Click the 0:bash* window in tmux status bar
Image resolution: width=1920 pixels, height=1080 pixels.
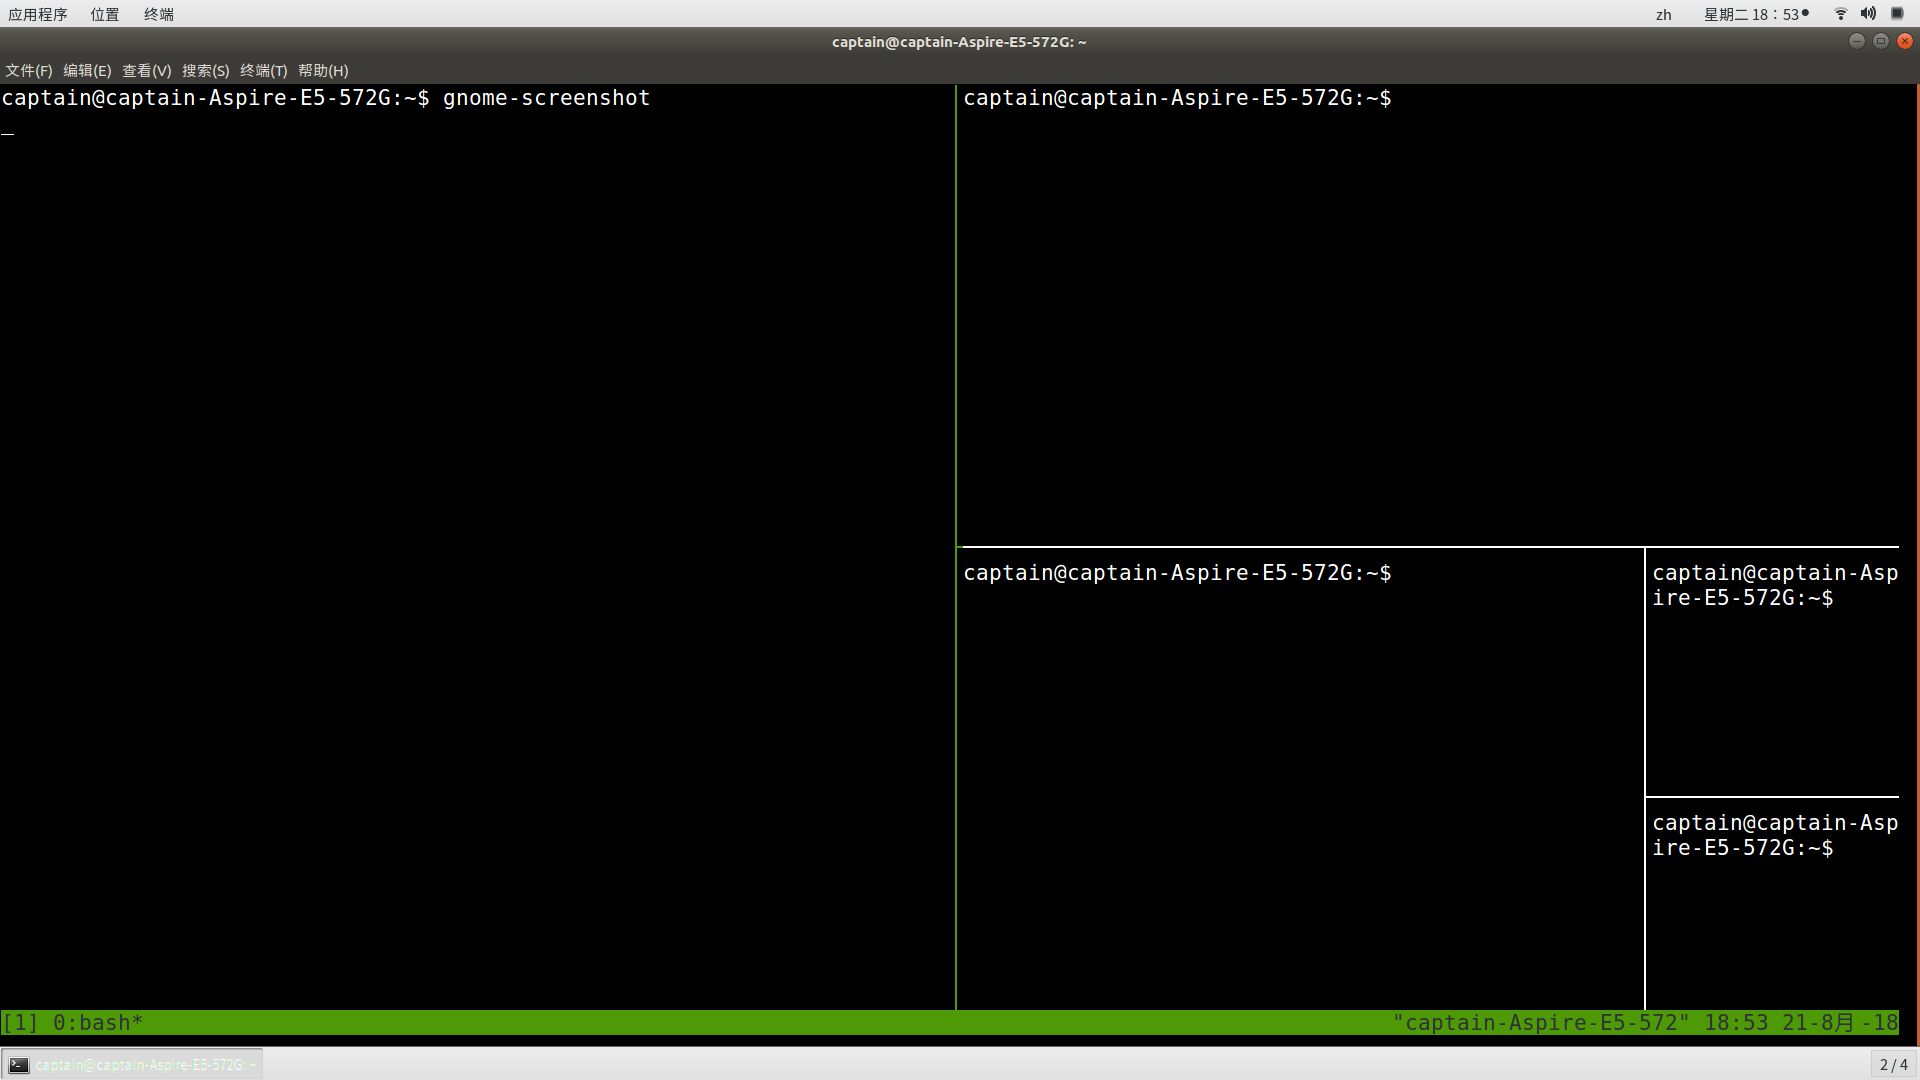point(98,1023)
